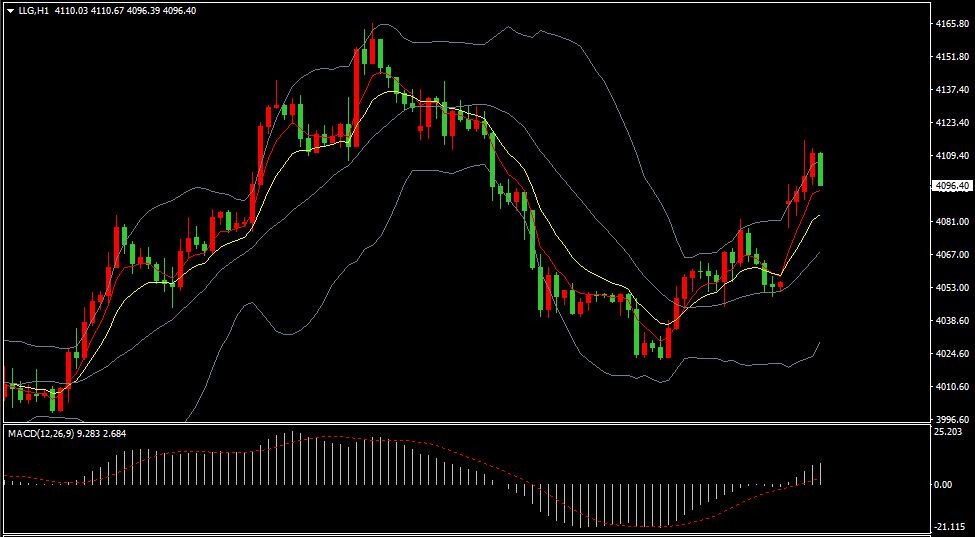Viewport: 975px width, 537px height.
Task: Click the highlighted 4096.40 current price tag
Action: tap(953, 185)
